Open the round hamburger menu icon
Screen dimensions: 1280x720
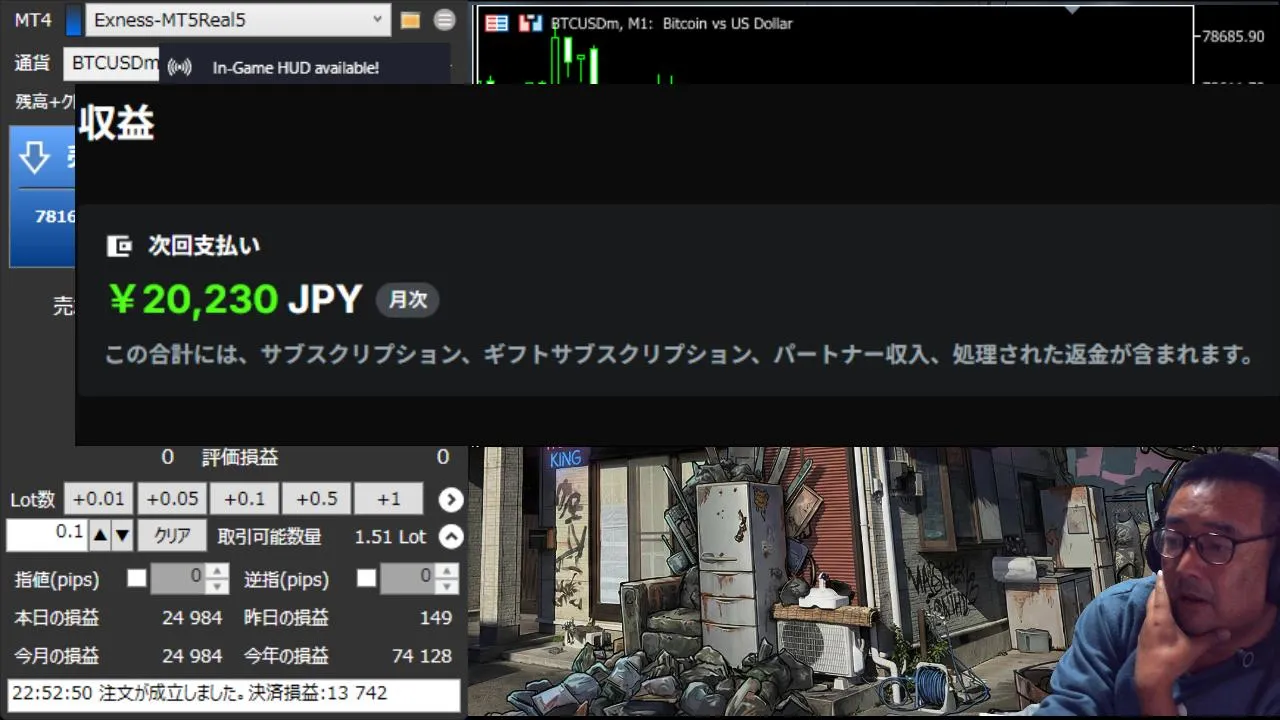pos(445,20)
